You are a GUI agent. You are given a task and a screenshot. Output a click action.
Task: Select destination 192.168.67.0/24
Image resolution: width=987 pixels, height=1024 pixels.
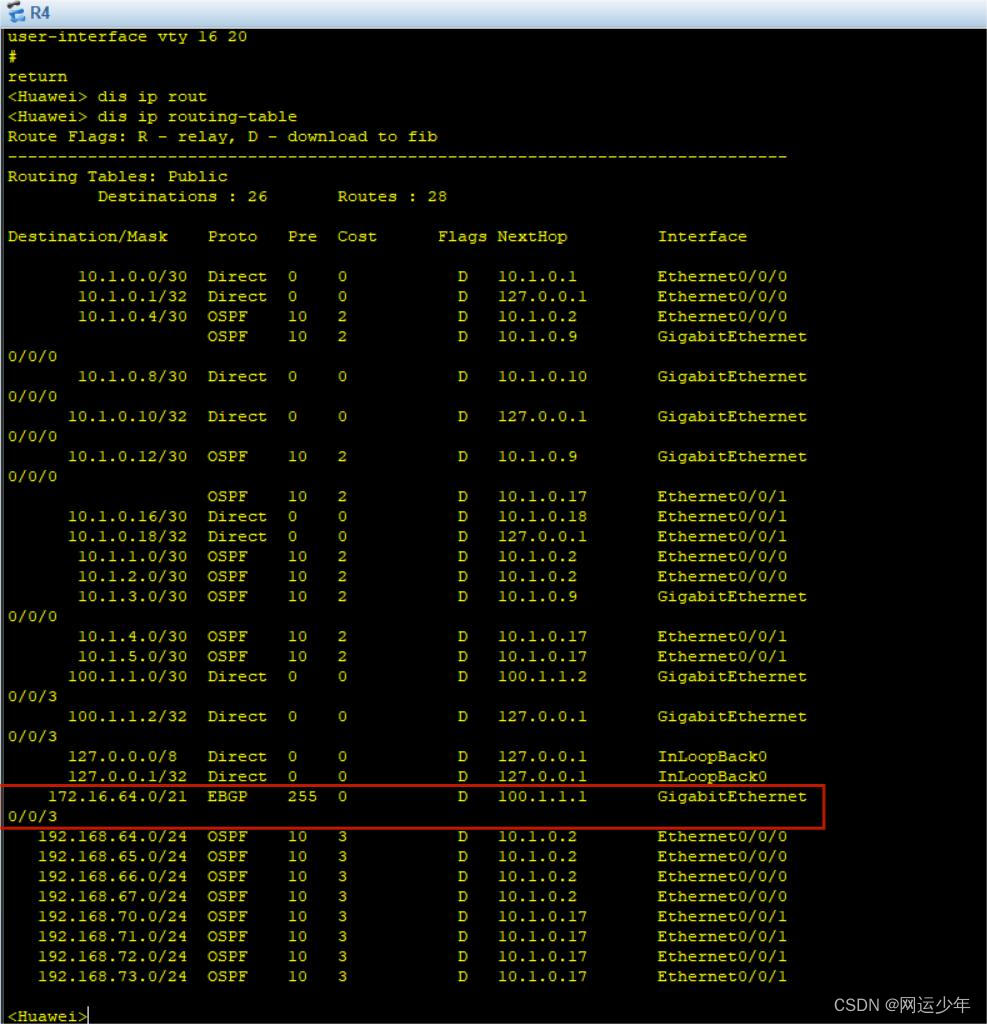click(x=112, y=897)
